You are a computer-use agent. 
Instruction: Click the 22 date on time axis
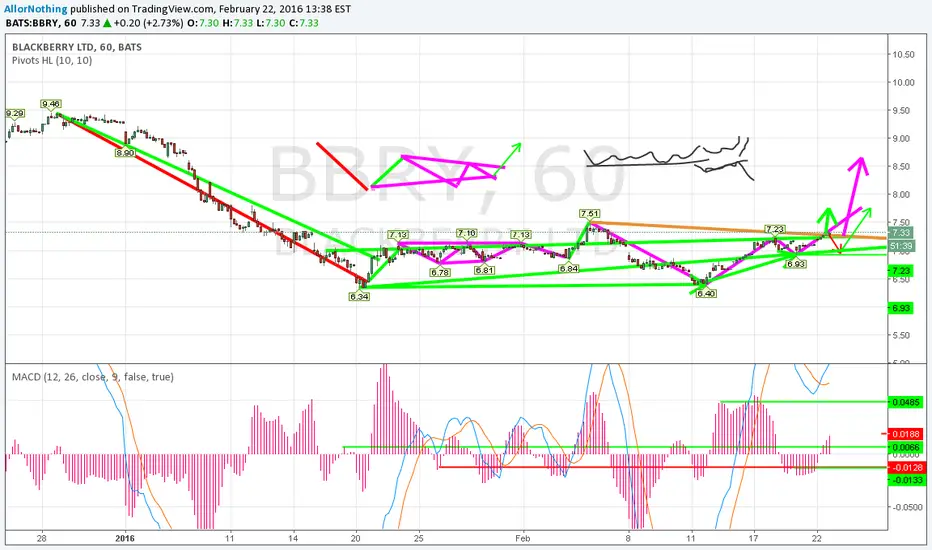[817, 538]
